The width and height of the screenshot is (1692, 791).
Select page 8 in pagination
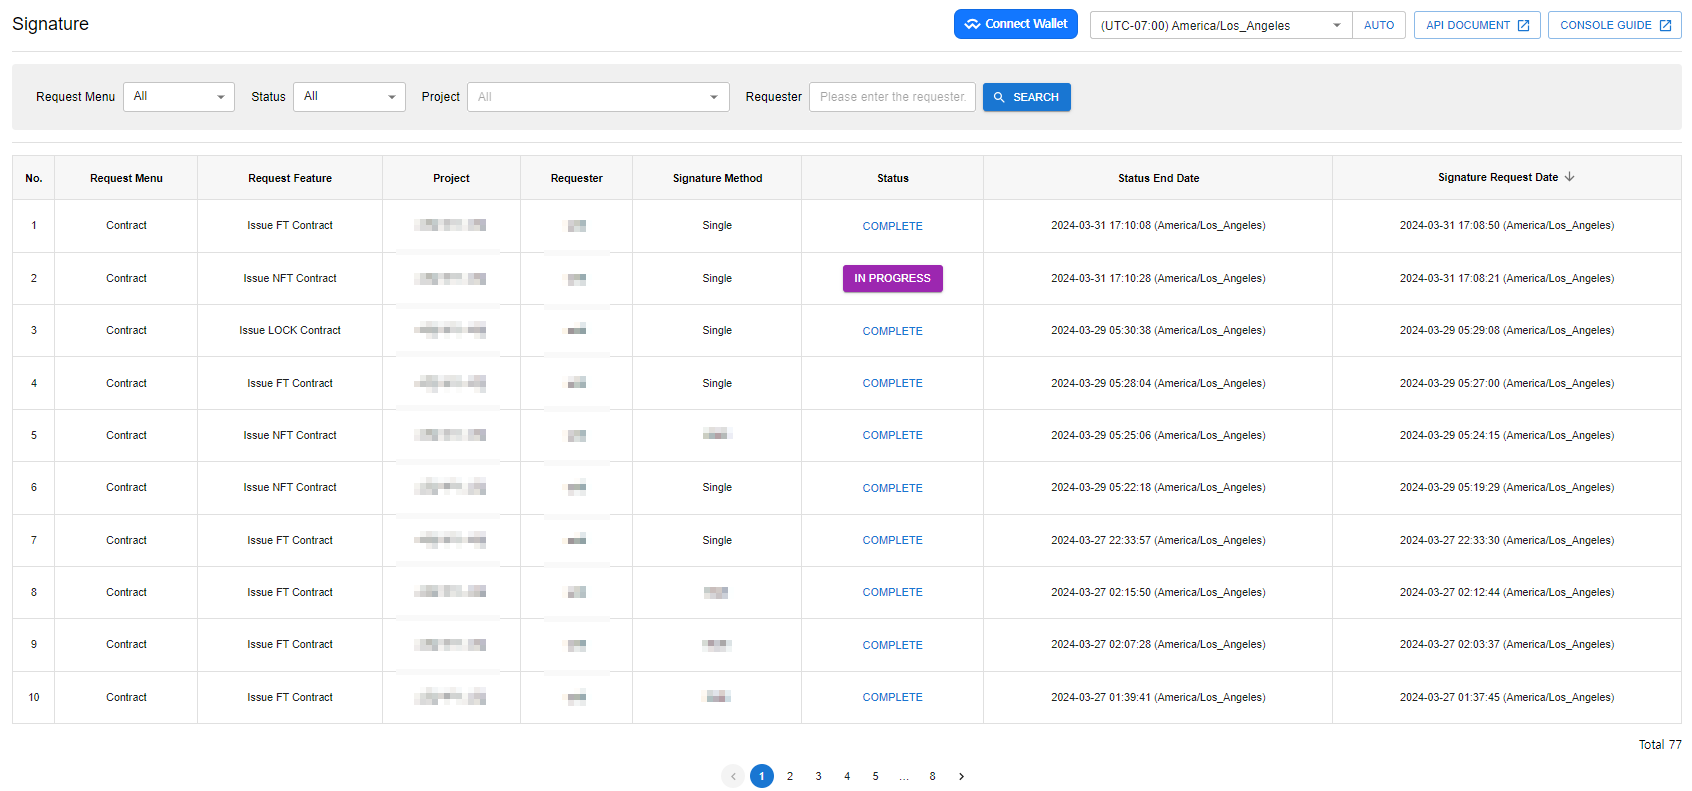pyautogui.click(x=933, y=776)
